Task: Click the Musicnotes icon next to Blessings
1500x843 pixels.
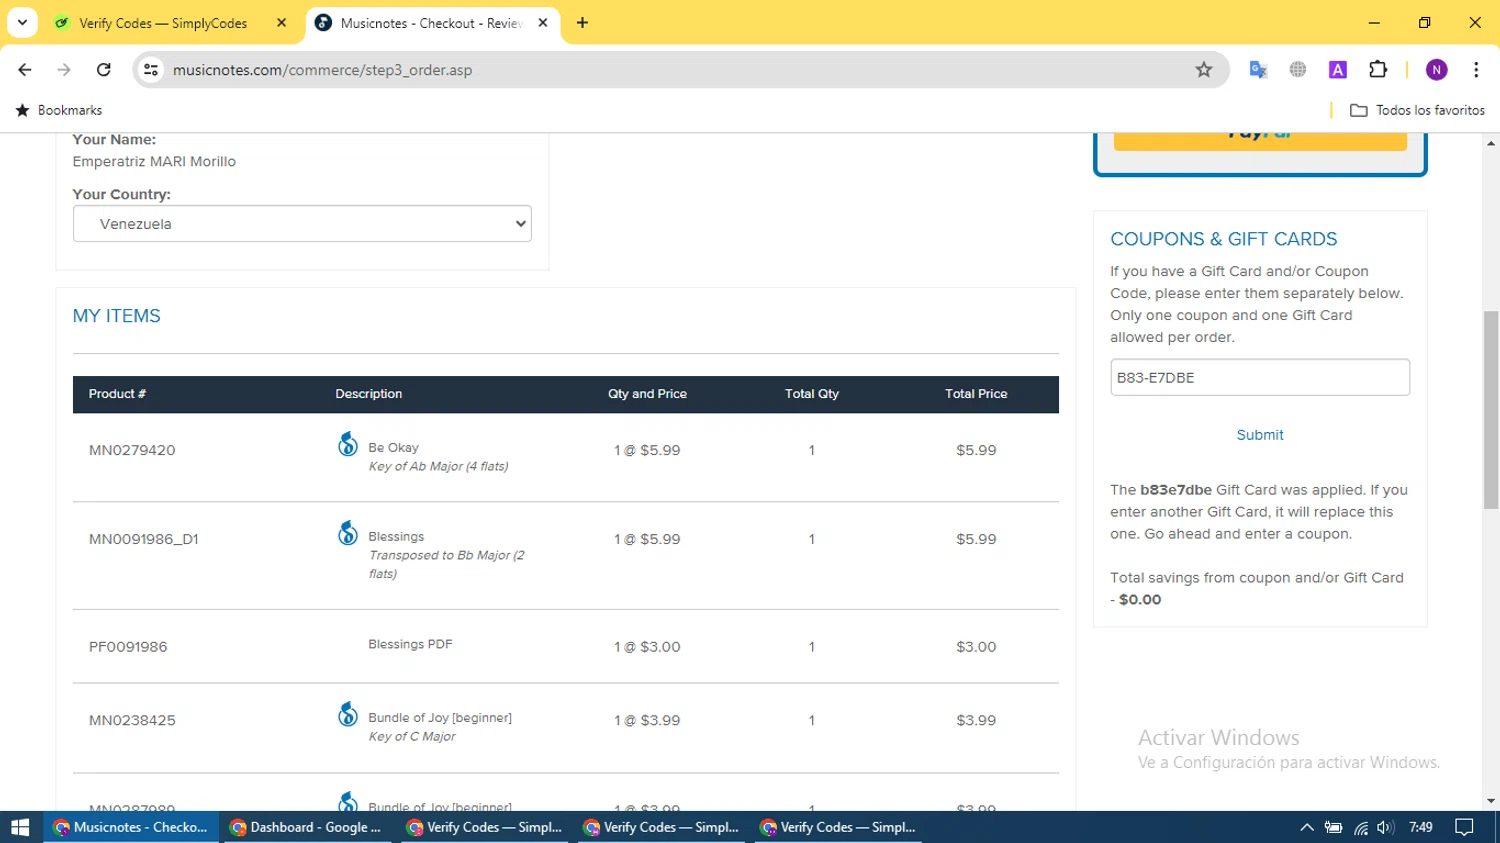Action: point(347,534)
